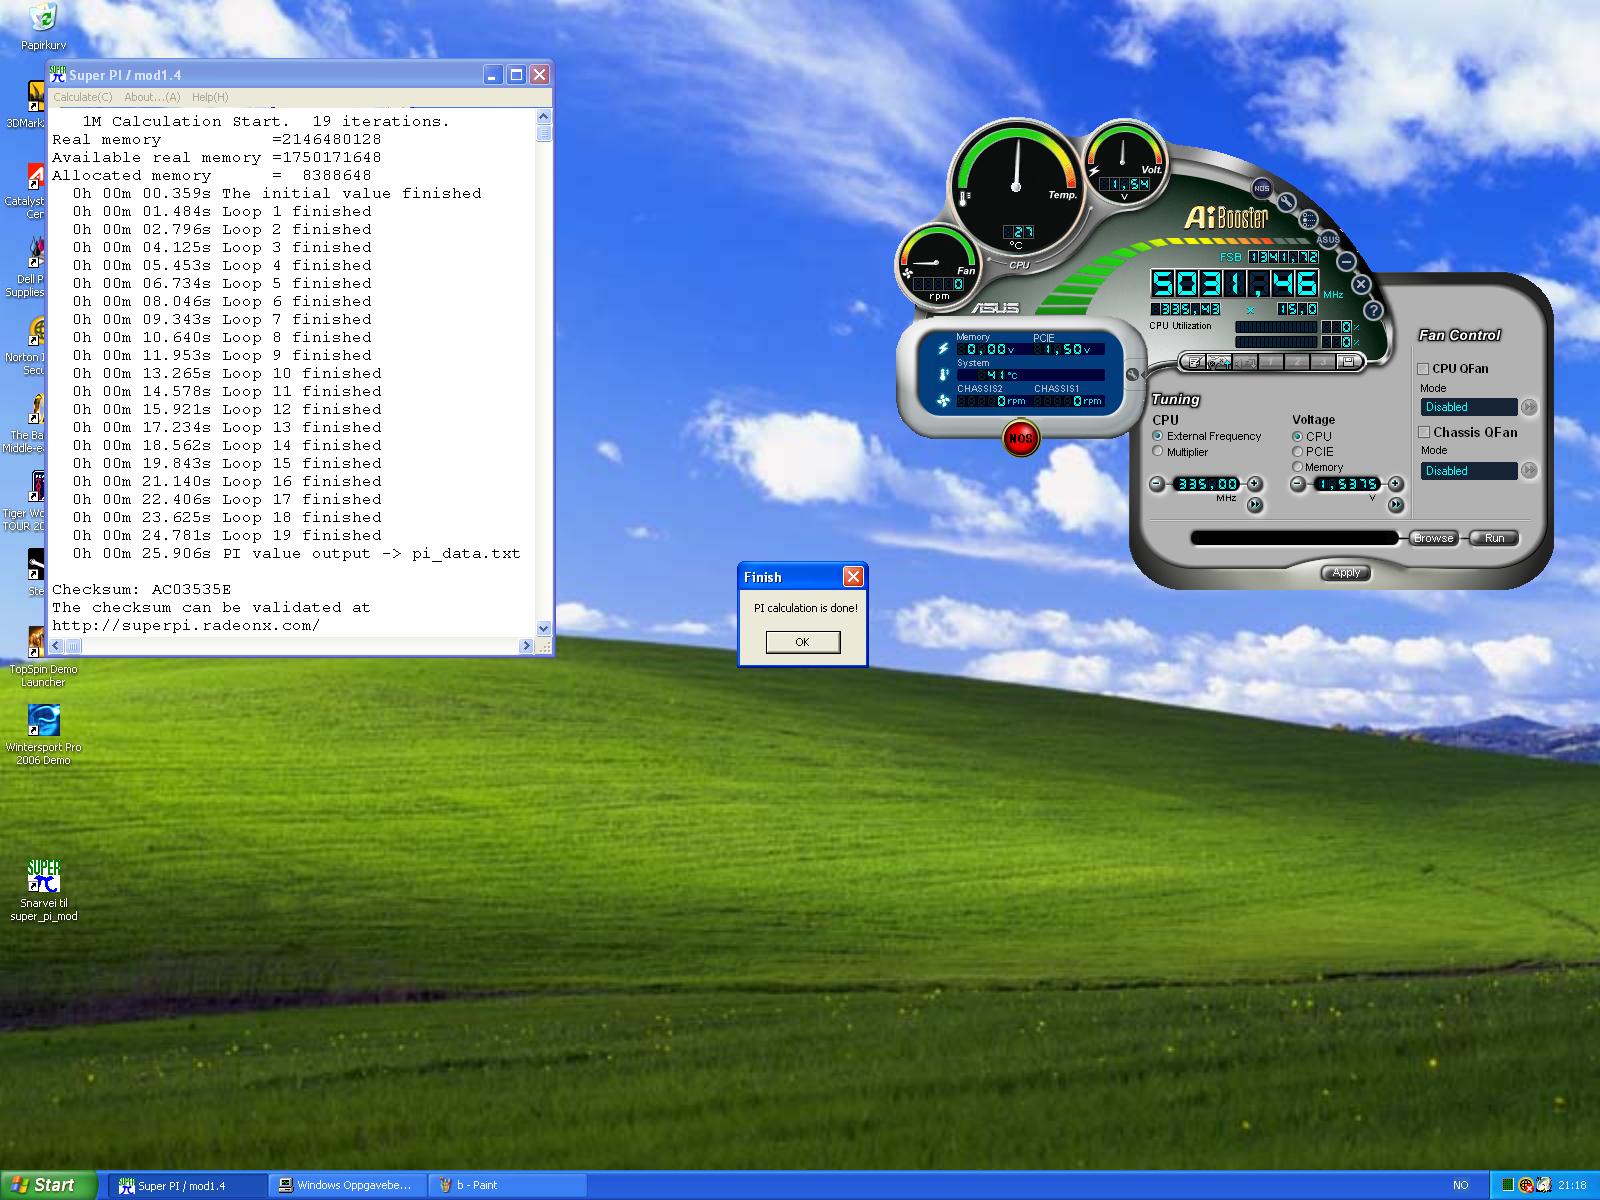The image size is (1600, 1200).
Task: Click fast-forward button under voltage value
Action: click(1395, 505)
